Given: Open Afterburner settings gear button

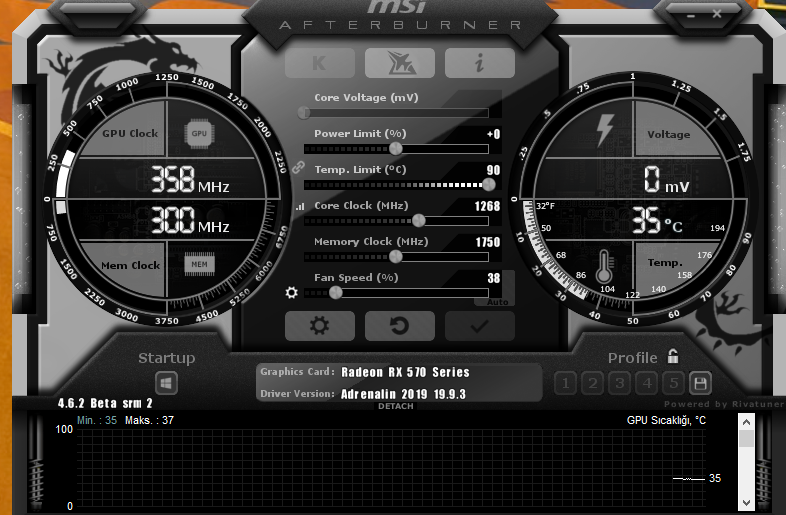Looking at the screenshot, I should pos(319,326).
